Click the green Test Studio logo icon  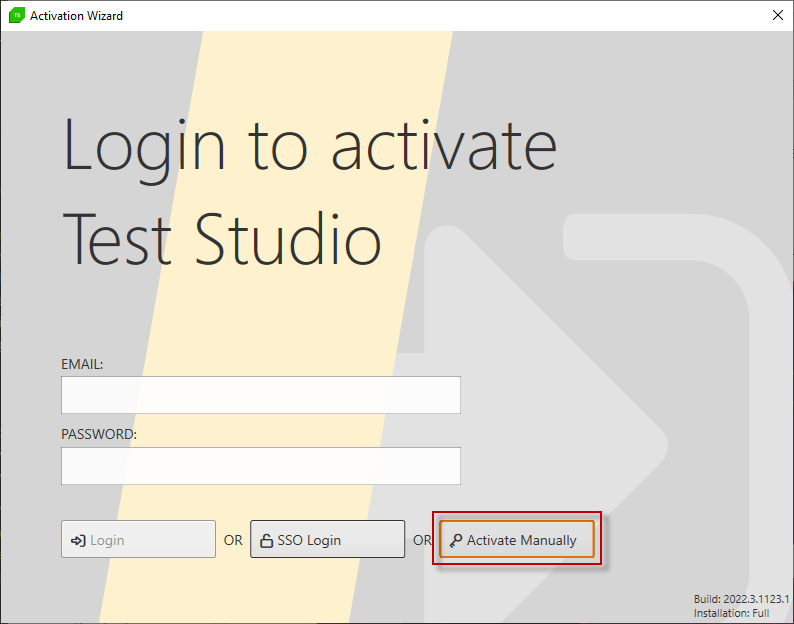click(17, 15)
